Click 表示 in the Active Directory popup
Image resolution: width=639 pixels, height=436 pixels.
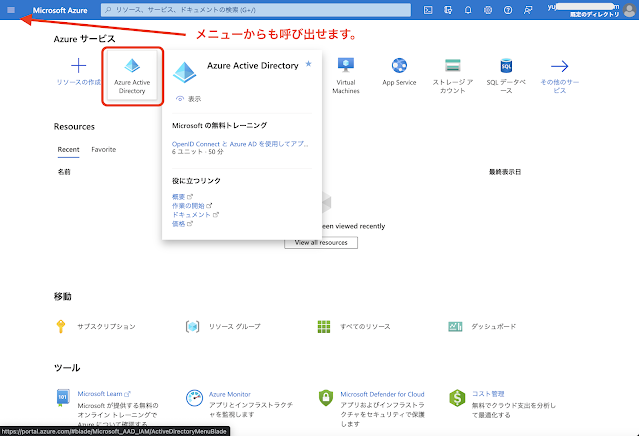point(188,99)
